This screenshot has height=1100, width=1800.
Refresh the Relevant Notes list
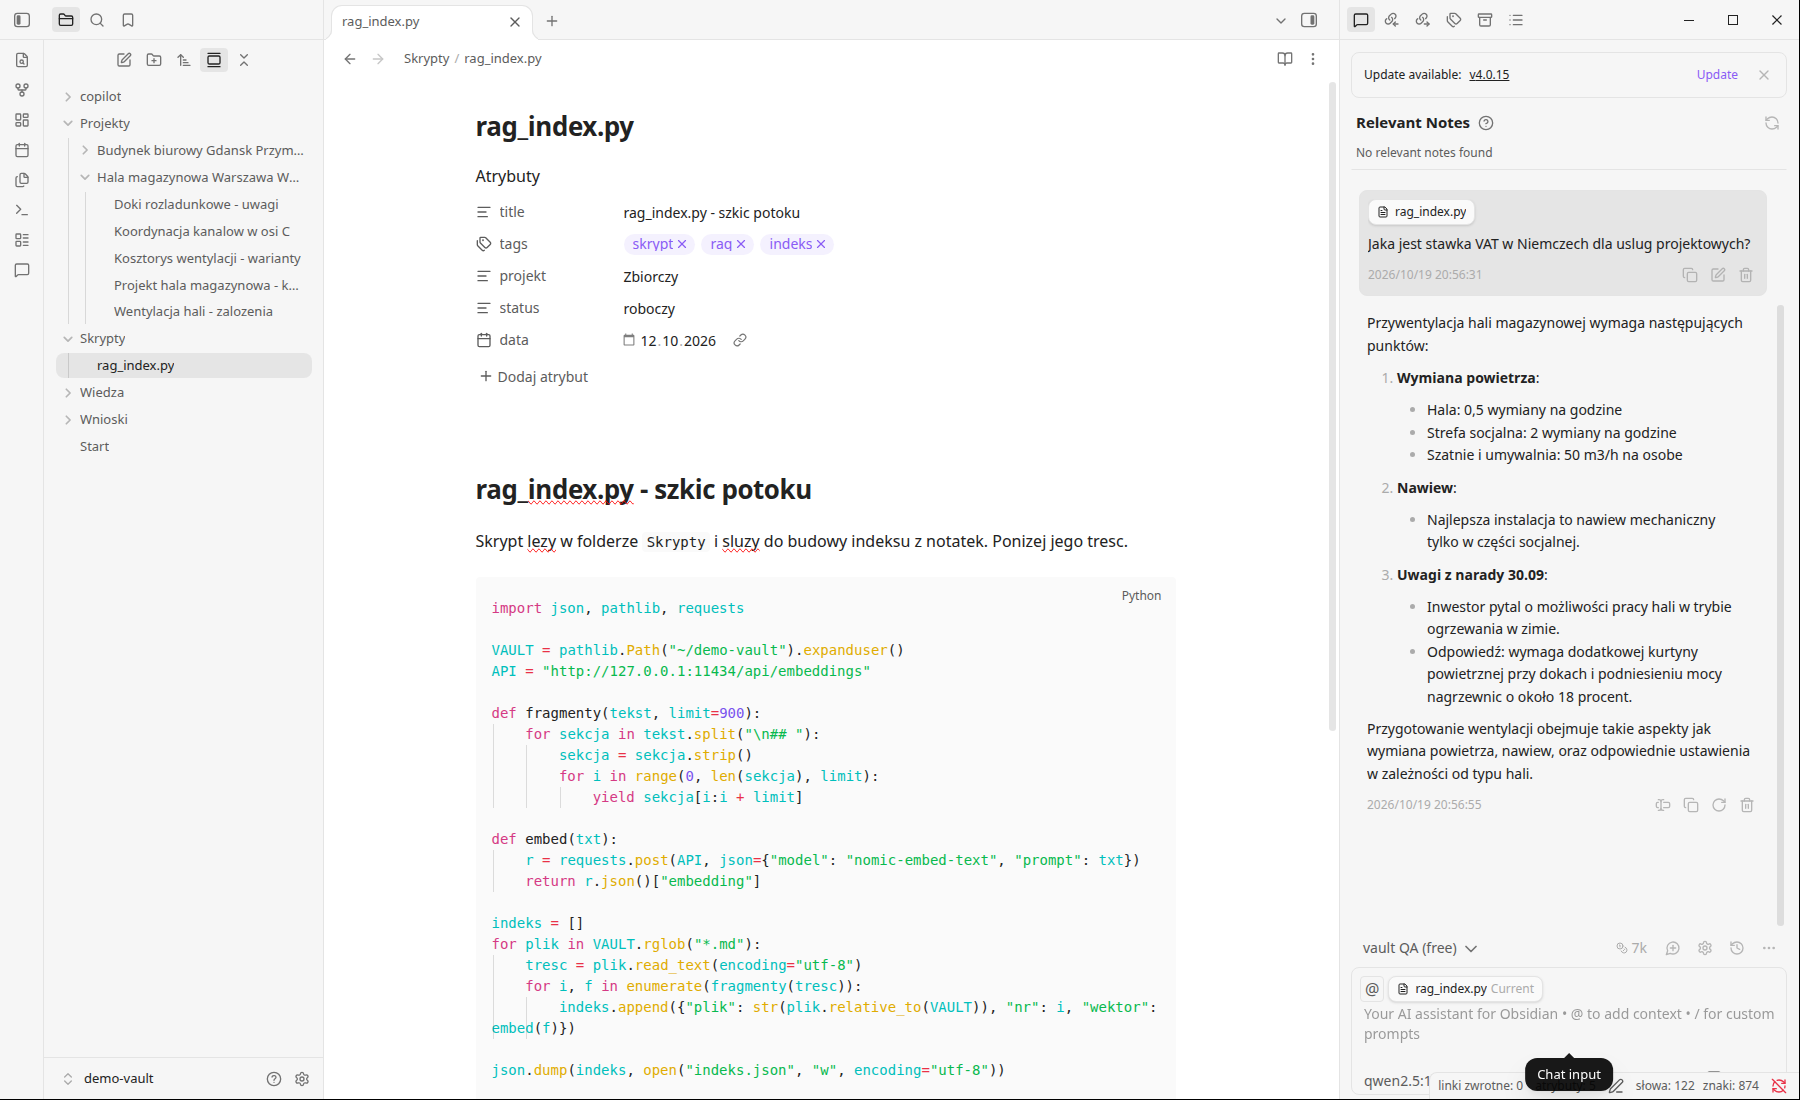[1772, 123]
